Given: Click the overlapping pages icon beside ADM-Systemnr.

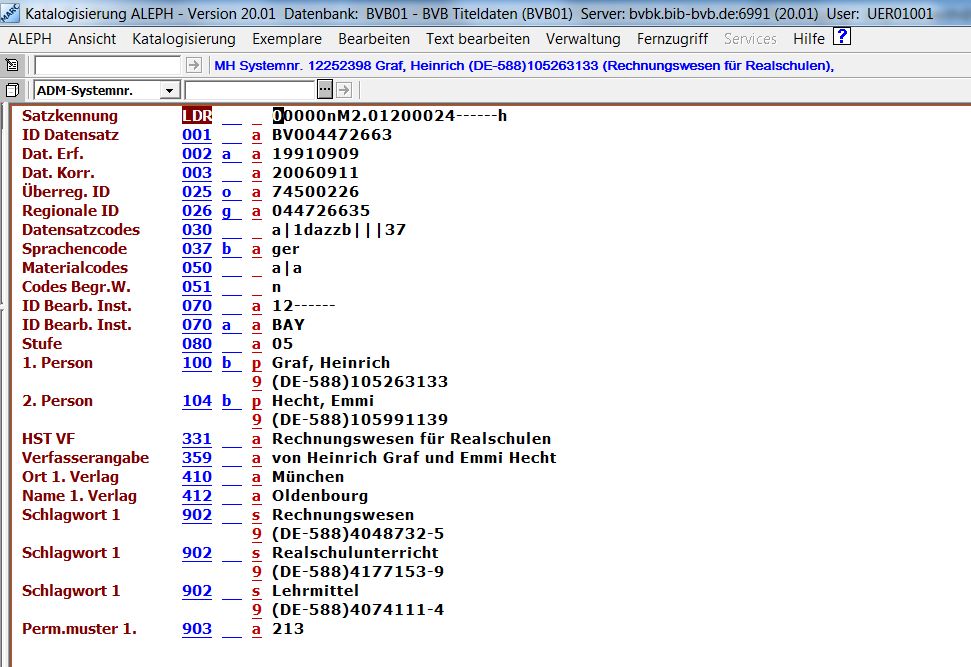Looking at the screenshot, I should (x=12, y=90).
